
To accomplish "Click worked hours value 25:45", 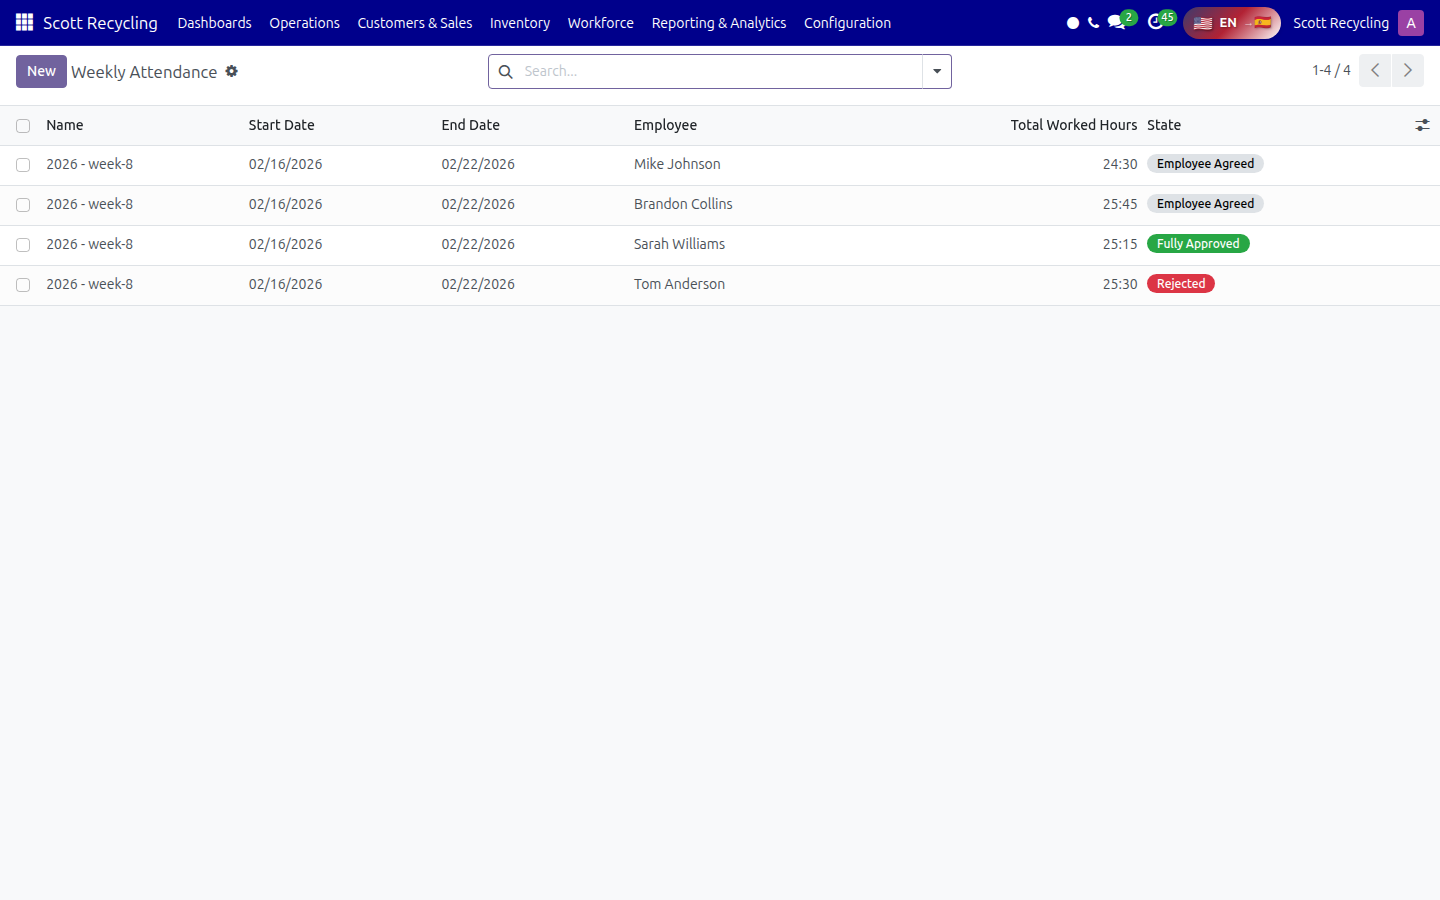I will tap(1120, 204).
